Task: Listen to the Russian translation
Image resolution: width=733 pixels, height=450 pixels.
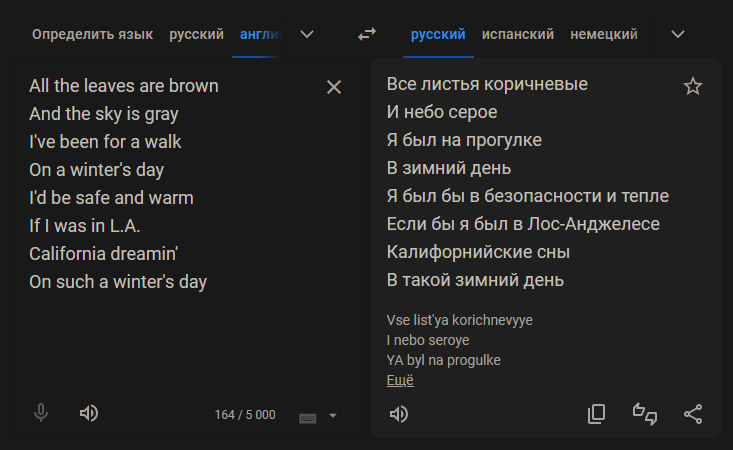Action: (x=399, y=414)
